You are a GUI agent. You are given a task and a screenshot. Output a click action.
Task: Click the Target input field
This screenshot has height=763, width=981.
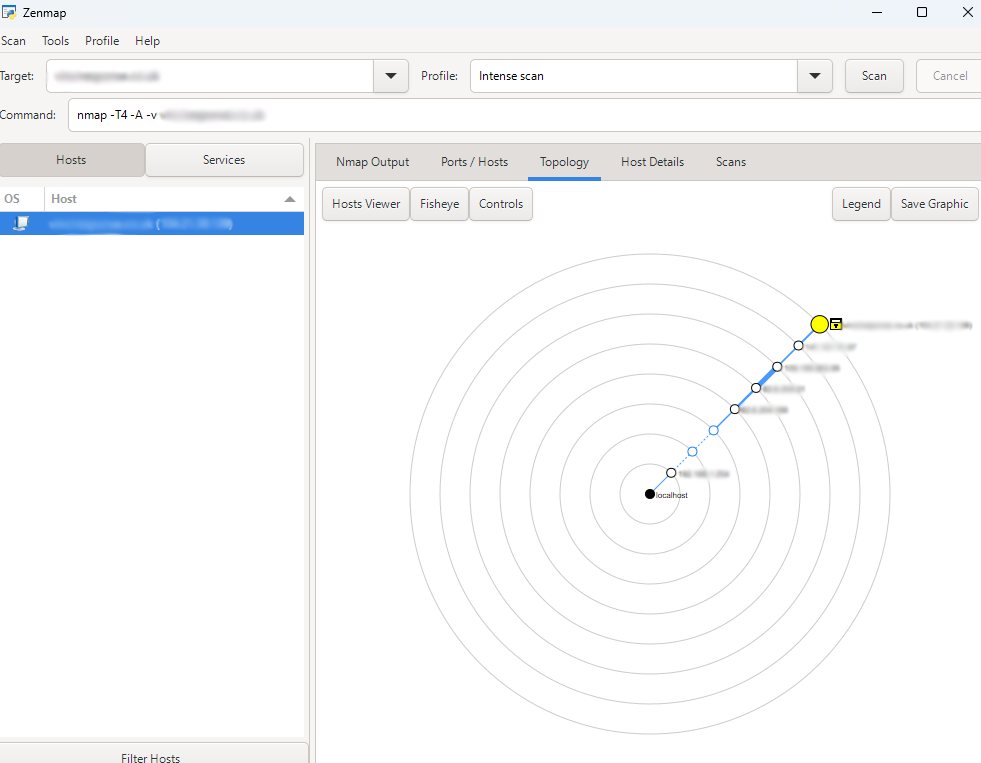coord(210,76)
